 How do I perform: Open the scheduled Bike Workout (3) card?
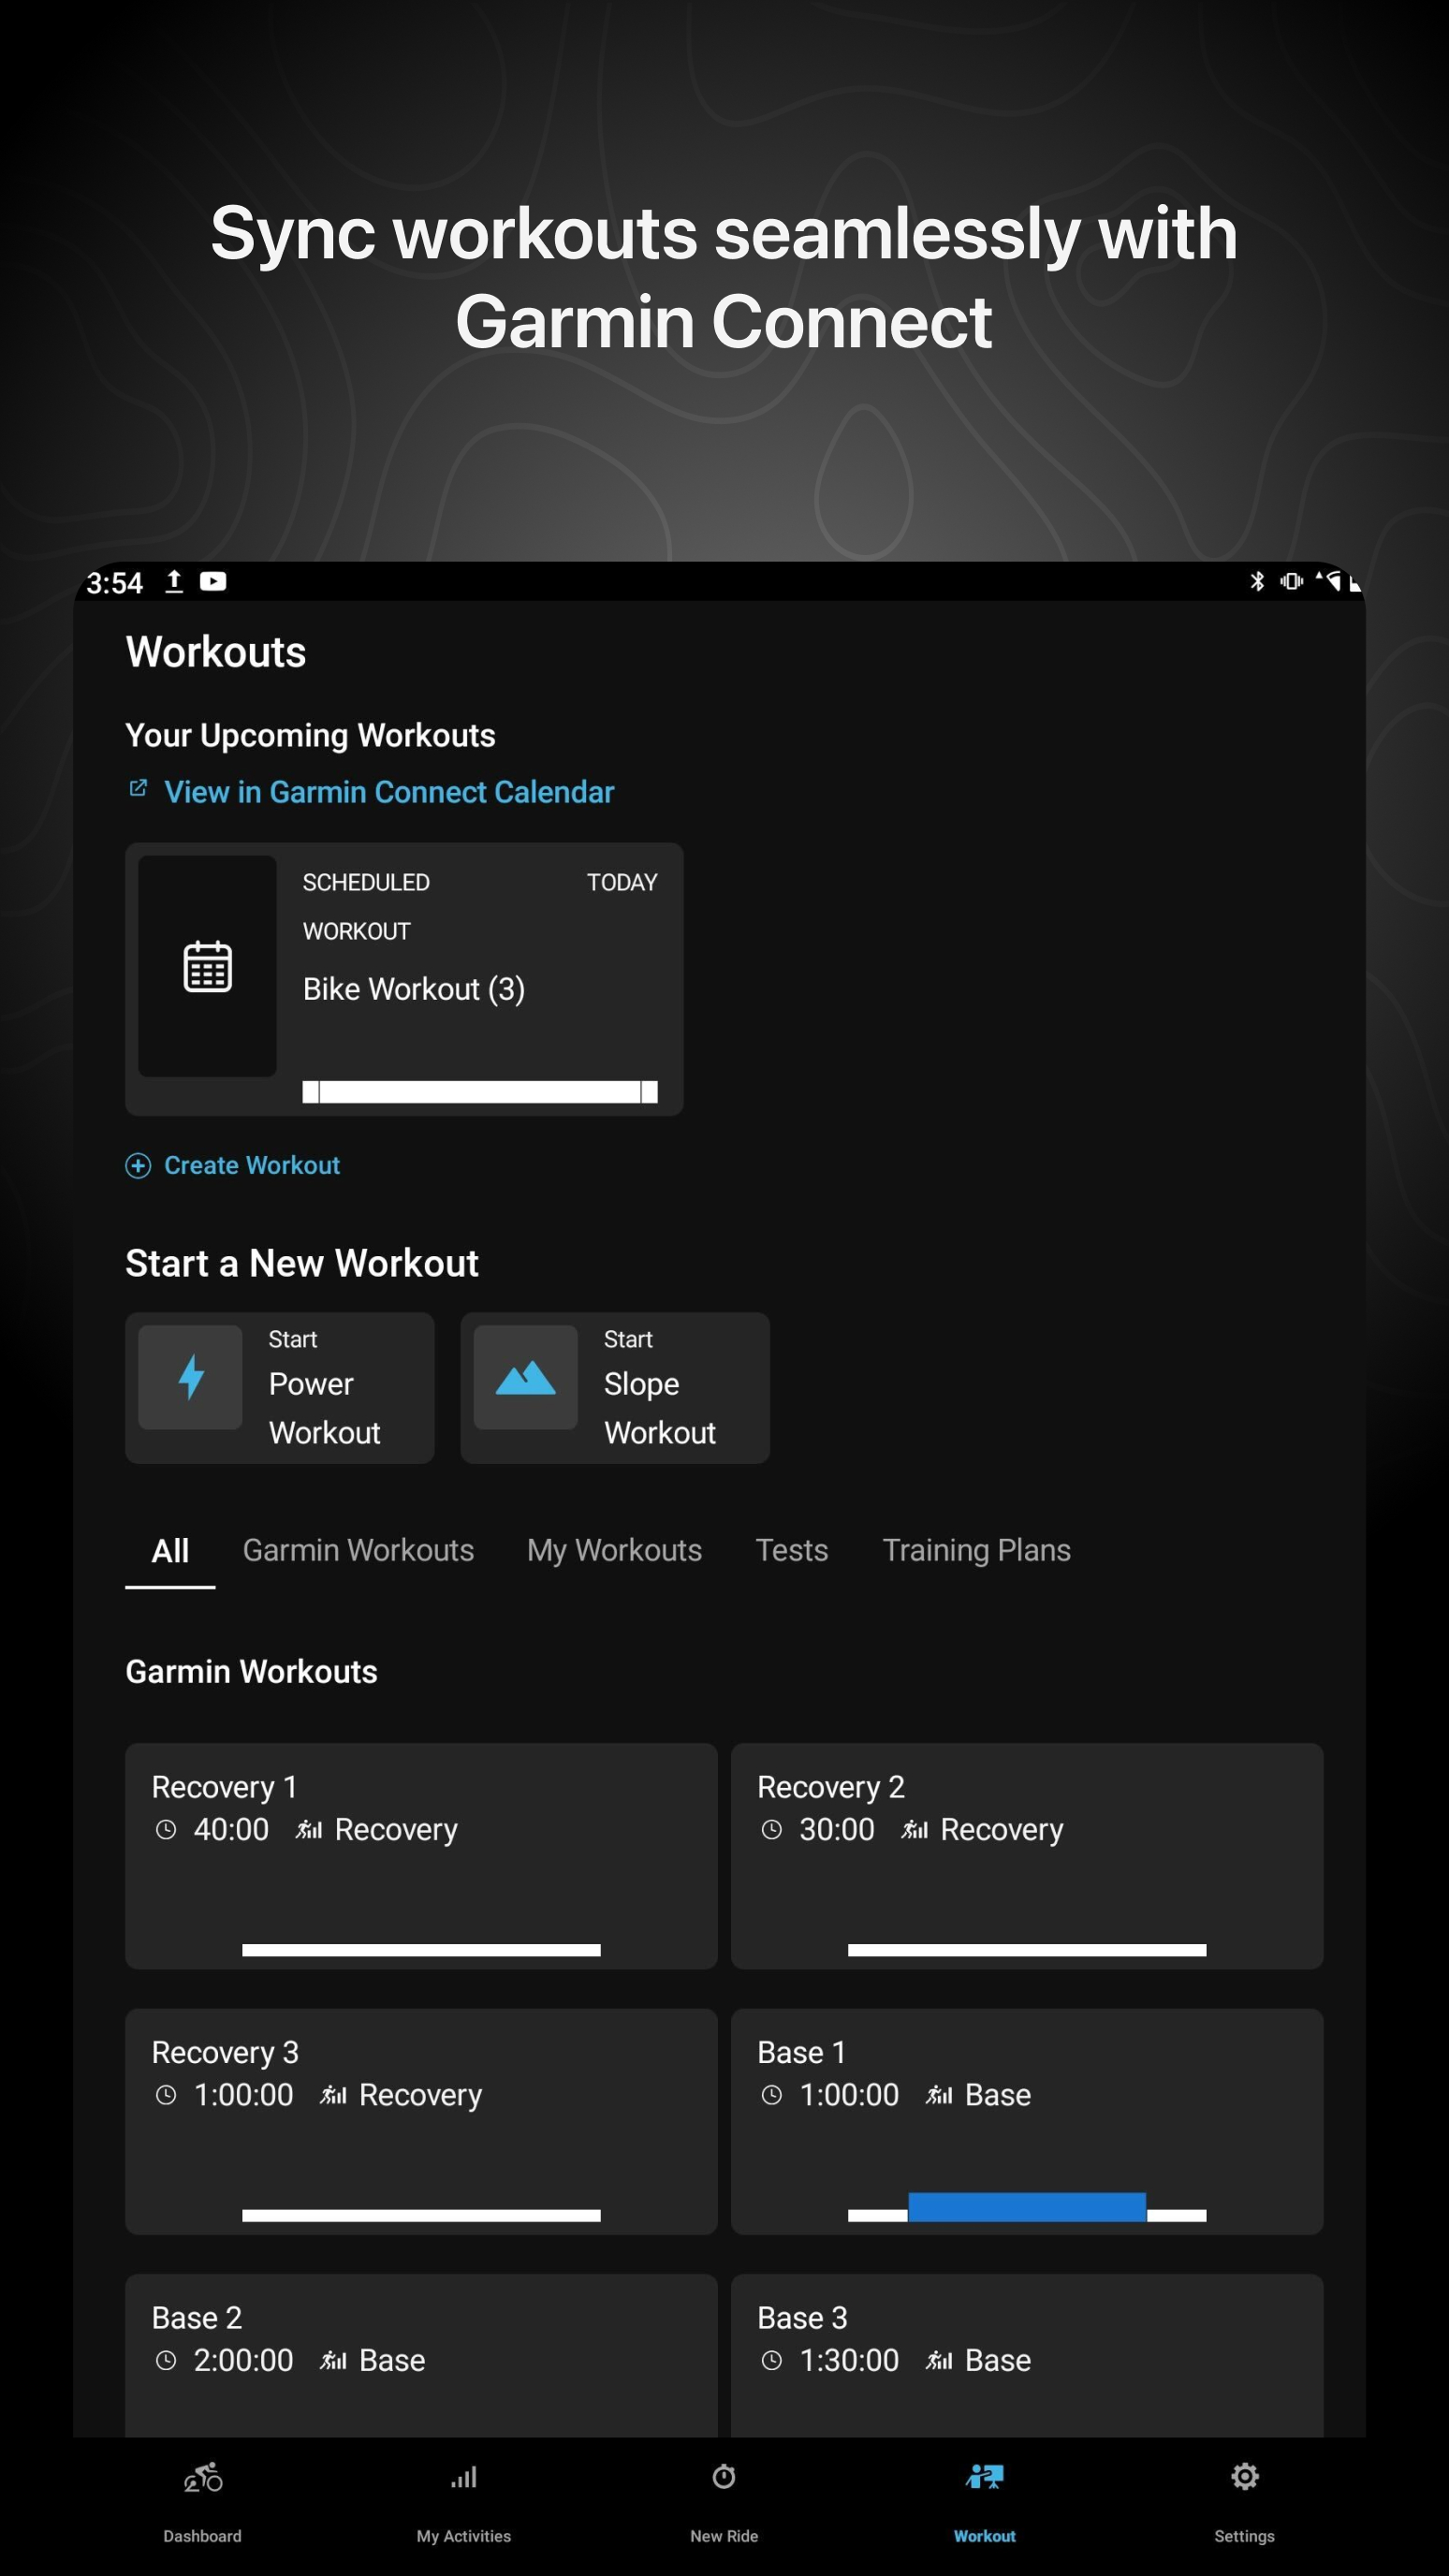pyautogui.click(x=404, y=979)
